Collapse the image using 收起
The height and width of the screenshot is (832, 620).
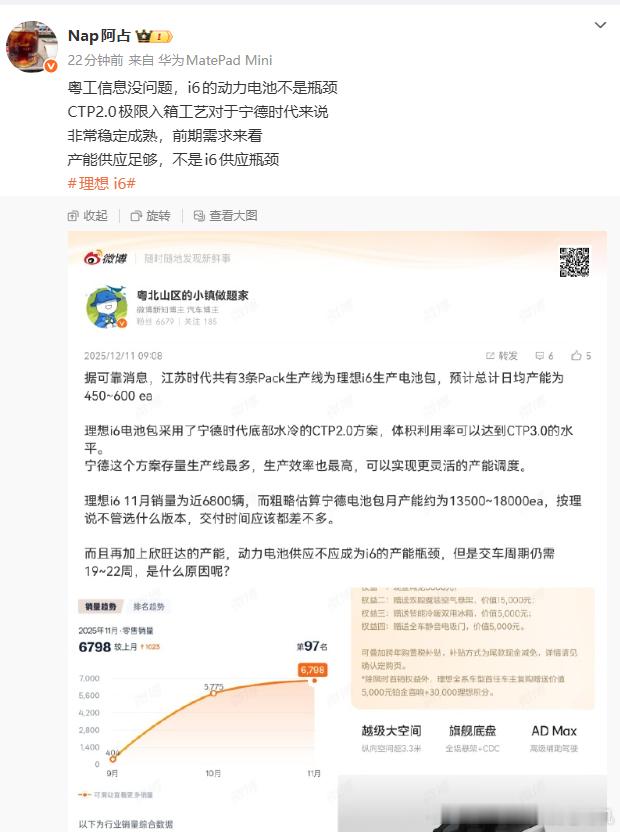pyautogui.click(x=88, y=215)
